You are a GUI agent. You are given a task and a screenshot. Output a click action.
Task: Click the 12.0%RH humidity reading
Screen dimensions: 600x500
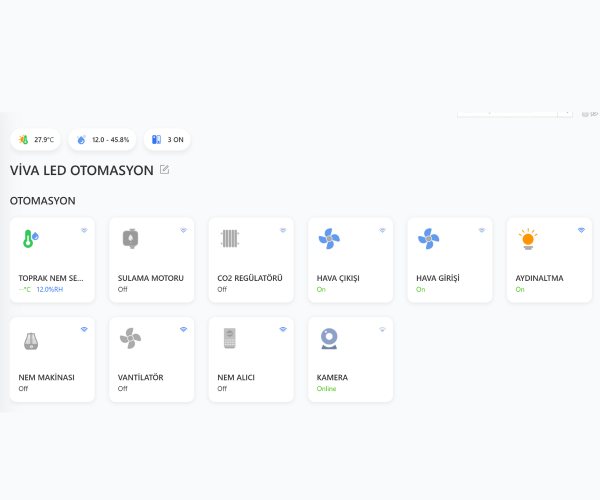tap(50, 290)
